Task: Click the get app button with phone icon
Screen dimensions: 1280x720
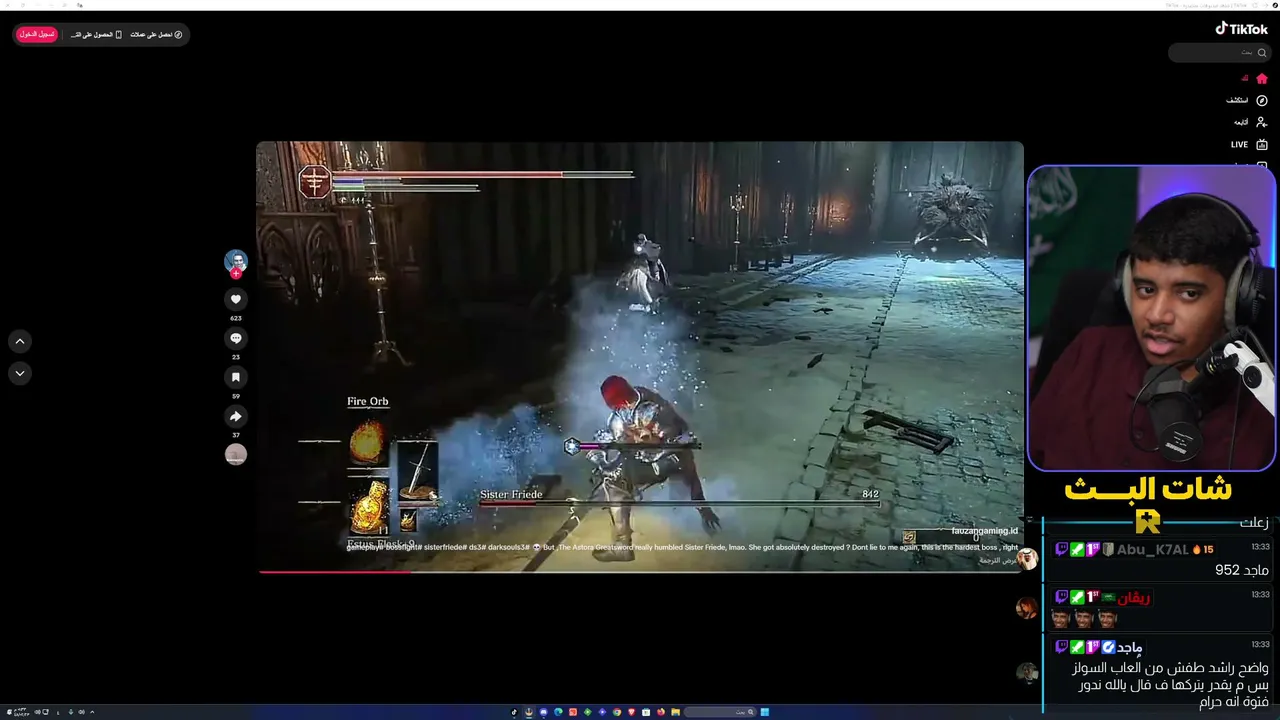Action: pos(96,34)
